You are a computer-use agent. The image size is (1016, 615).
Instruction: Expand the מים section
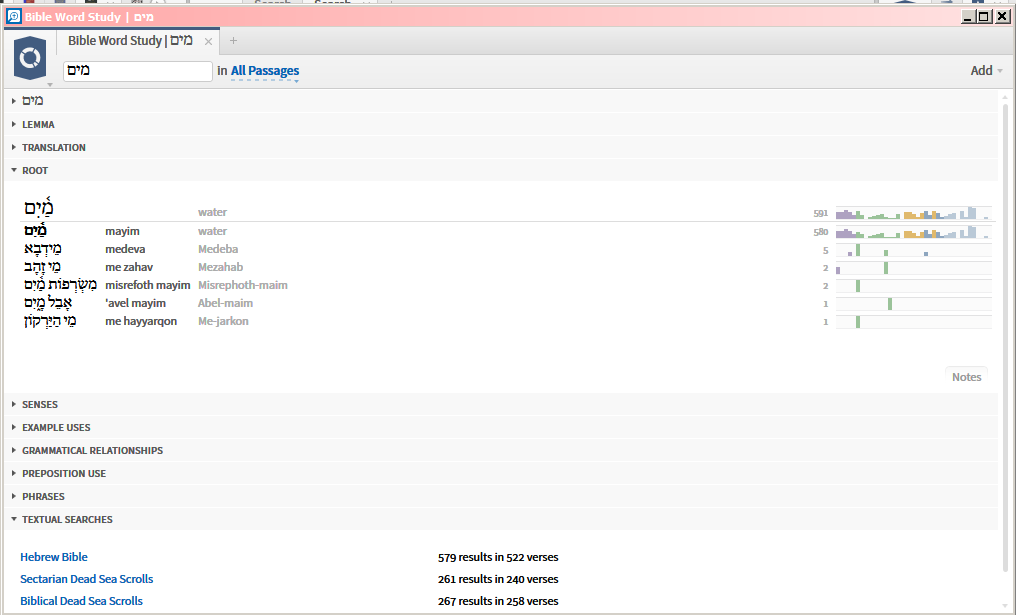14,101
